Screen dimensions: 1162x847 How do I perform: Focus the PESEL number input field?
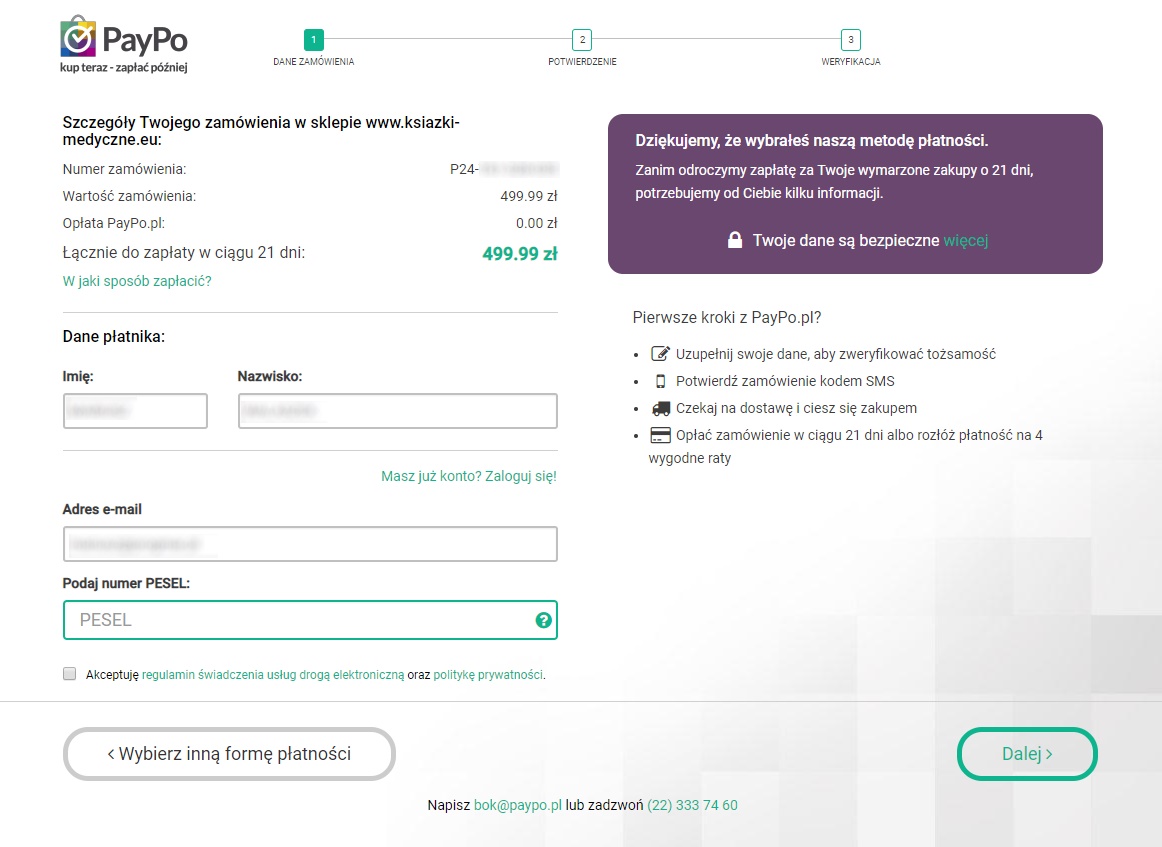click(311, 620)
